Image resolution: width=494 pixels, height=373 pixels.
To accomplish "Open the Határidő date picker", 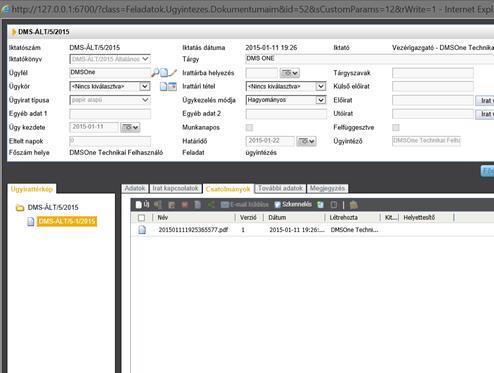I will pyautogui.click(x=306, y=141).
